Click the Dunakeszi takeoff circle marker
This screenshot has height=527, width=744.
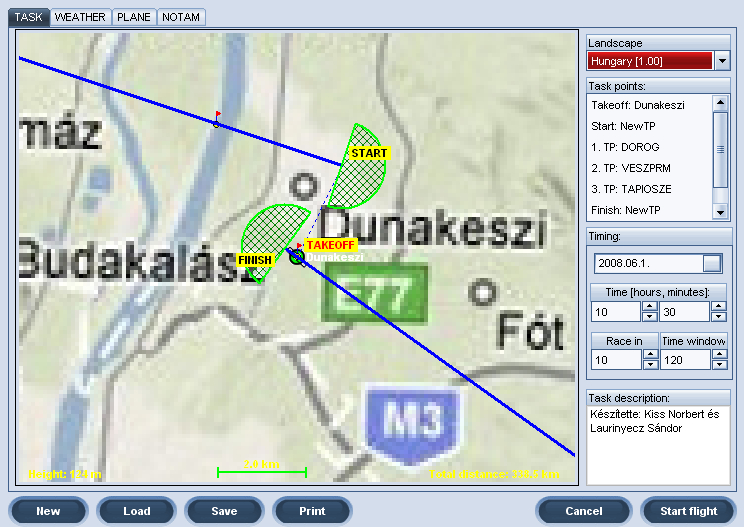295,258
